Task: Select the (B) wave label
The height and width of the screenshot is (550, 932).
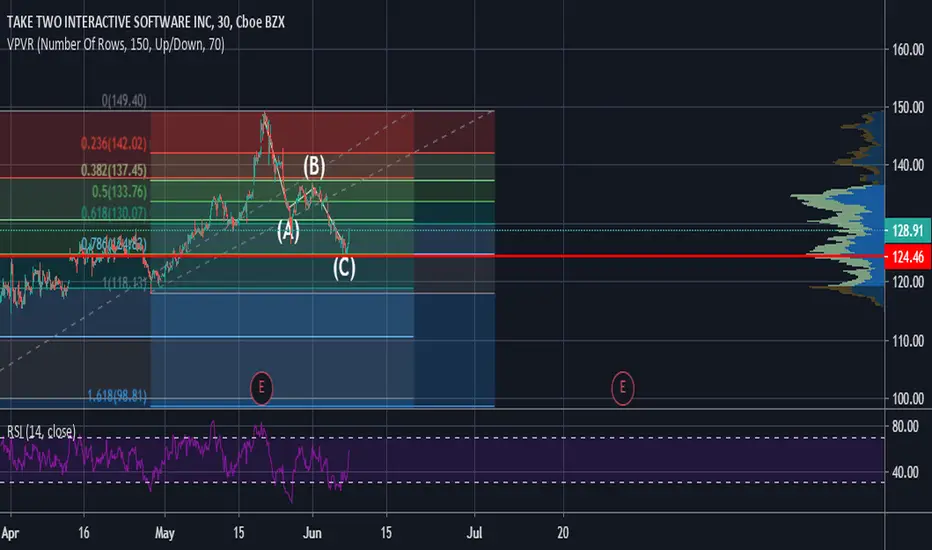Action: (x=314, y=166)
